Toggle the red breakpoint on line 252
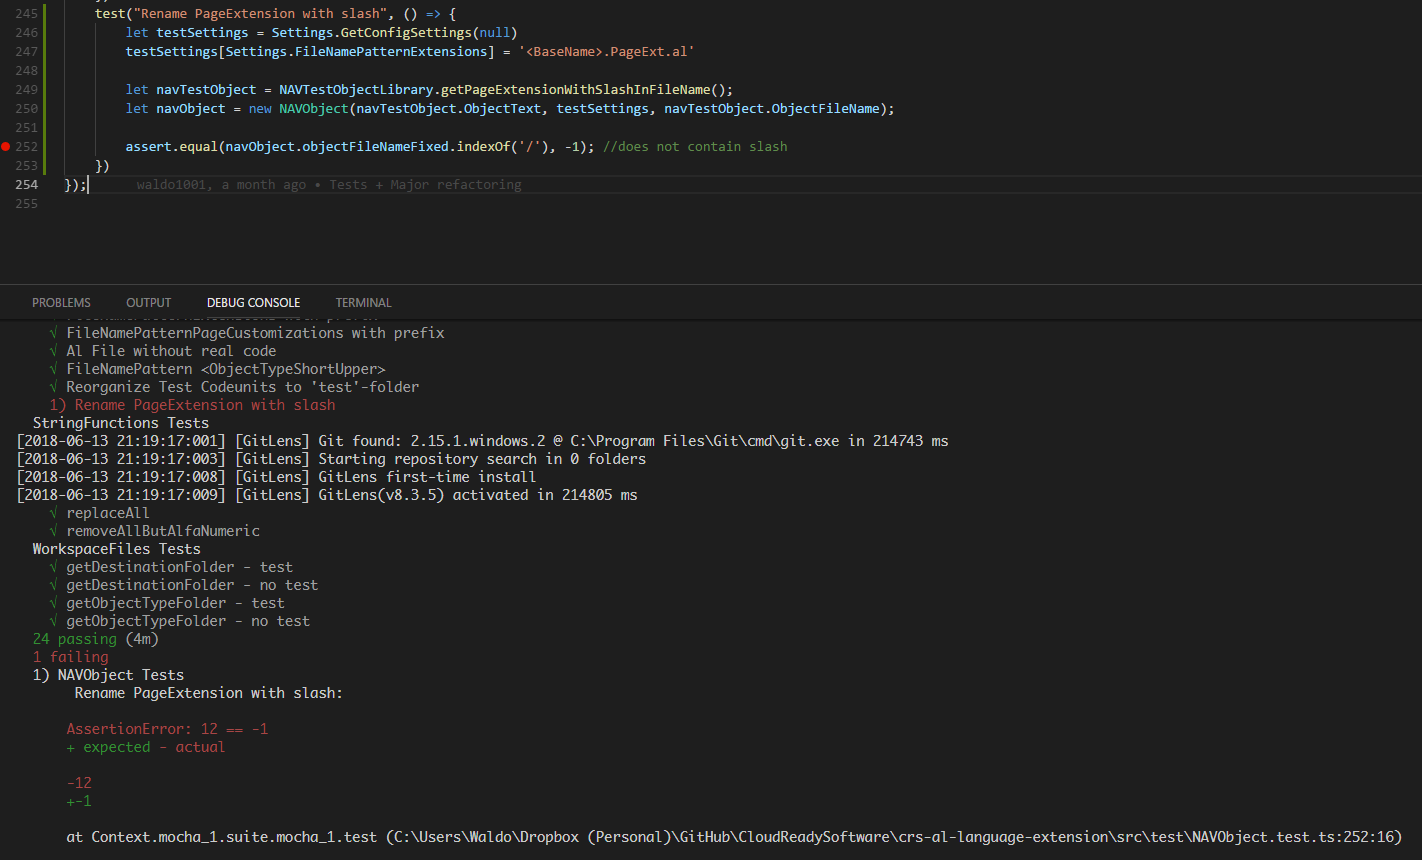This screenshot has width=1422, height=860. click(4, 146)
